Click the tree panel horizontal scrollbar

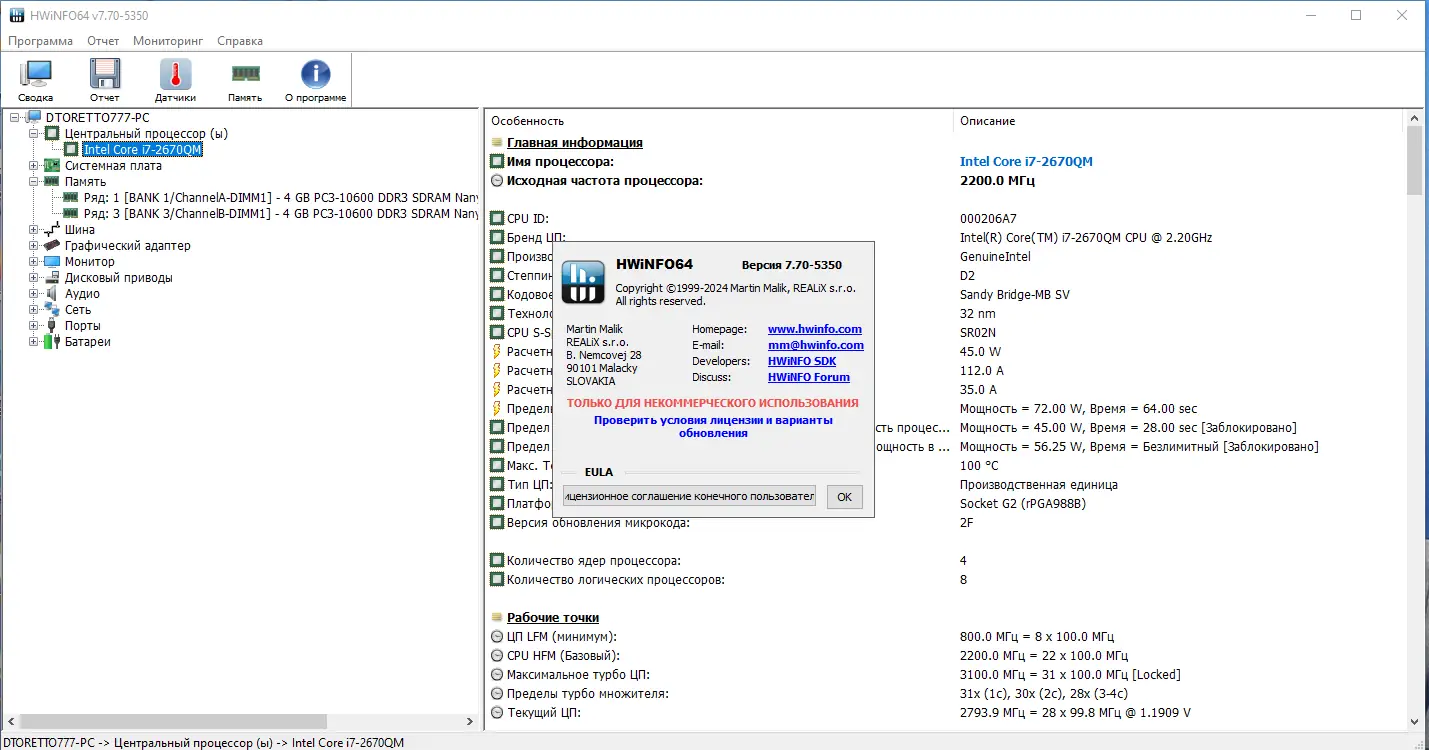(239, 721)
